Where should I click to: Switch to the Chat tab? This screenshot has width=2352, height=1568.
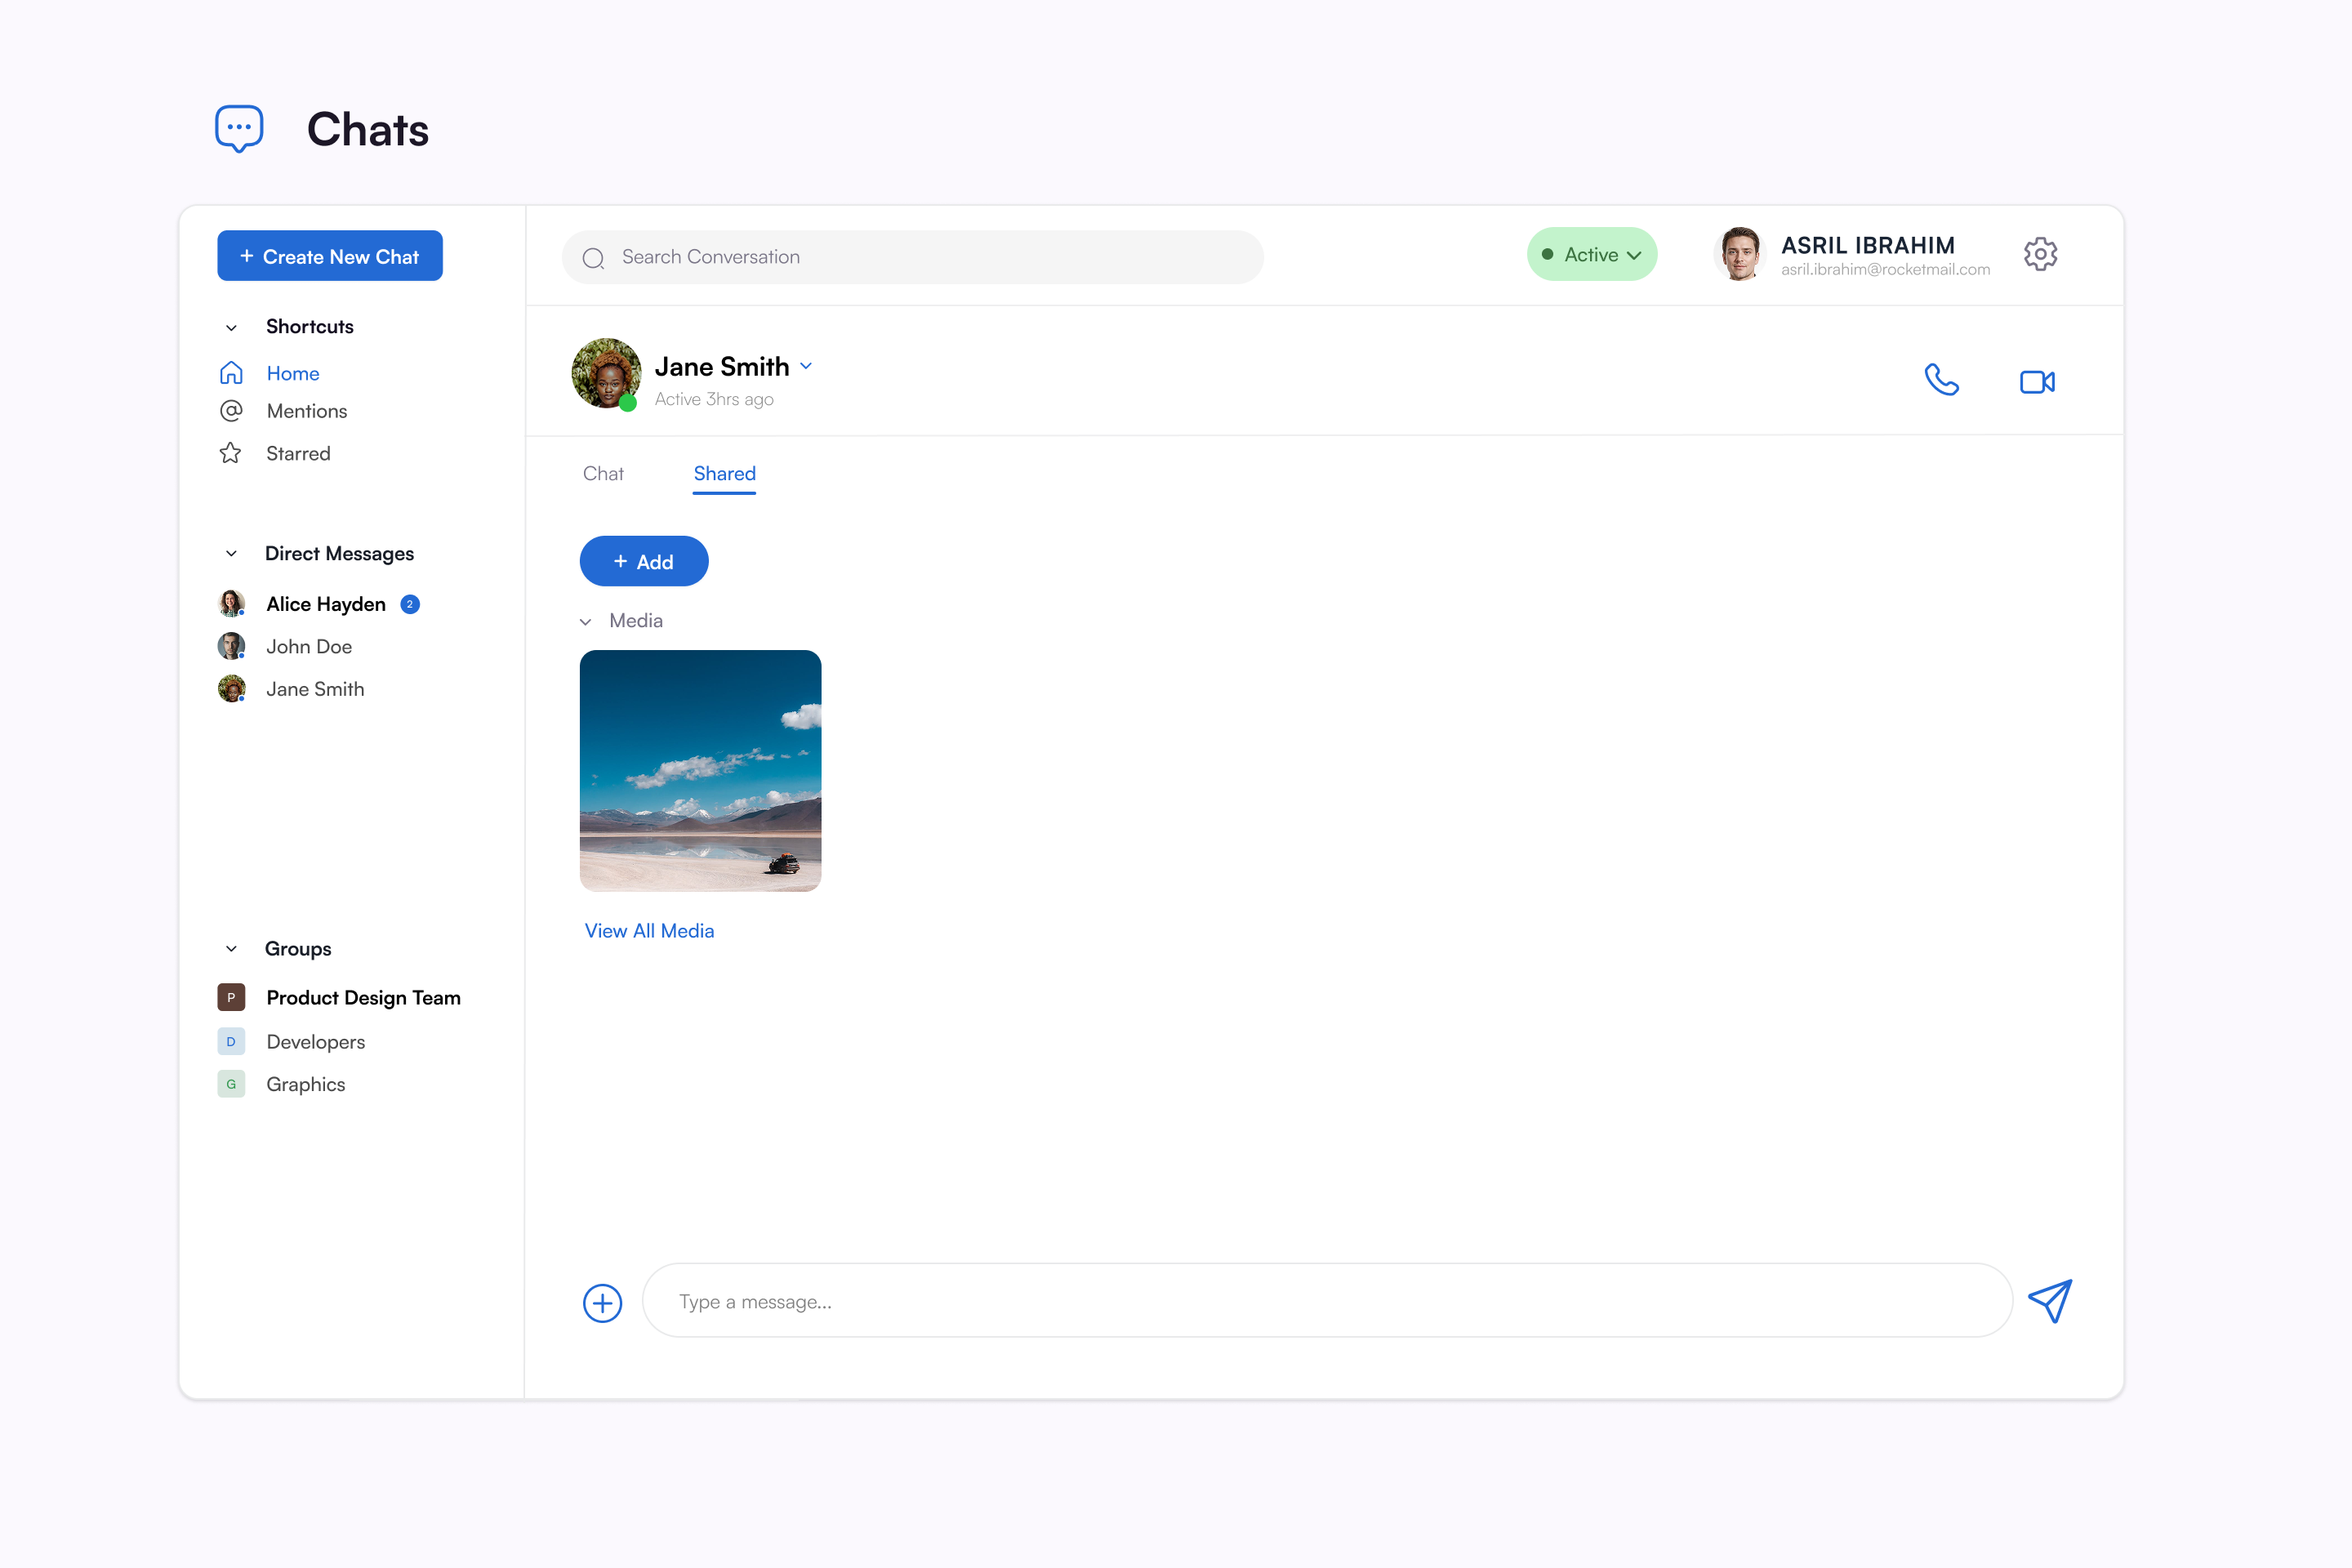click(x=603, y=473)
